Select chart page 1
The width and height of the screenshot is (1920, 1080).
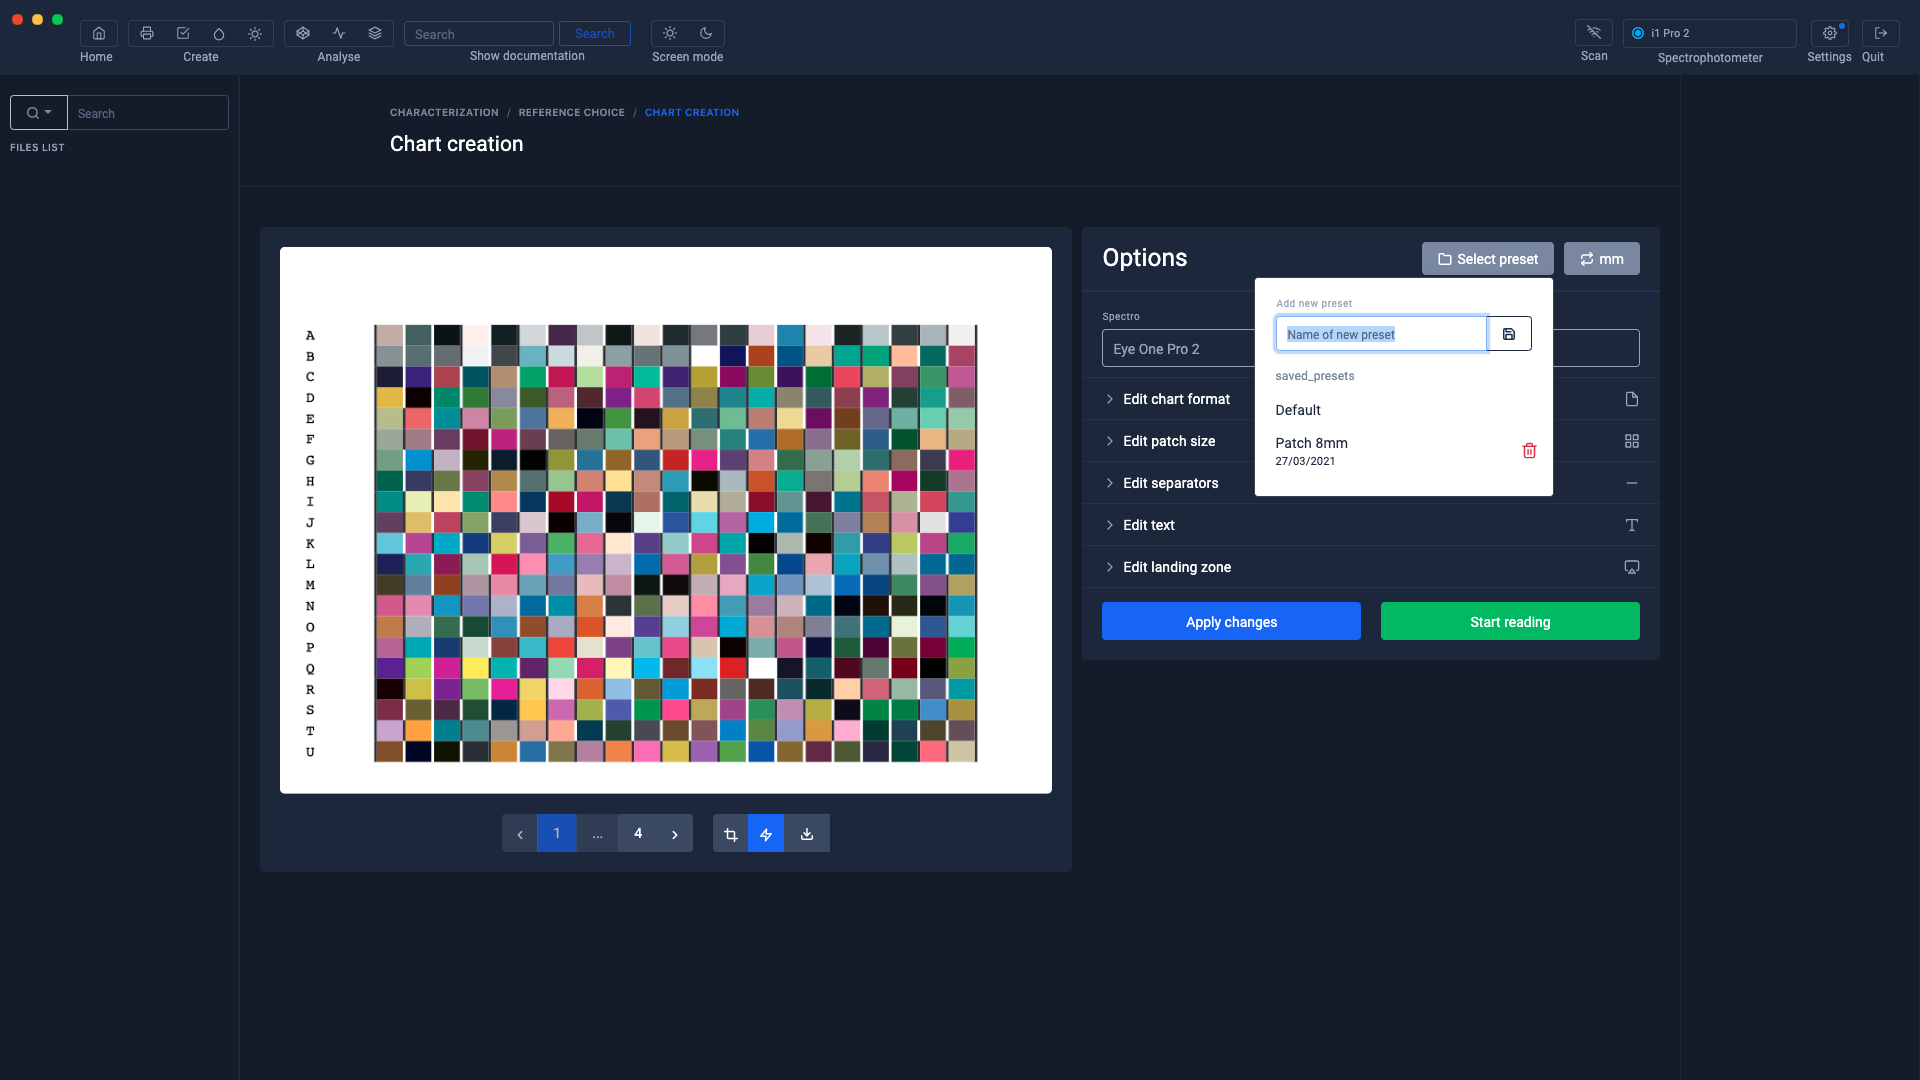pos(557,833)
